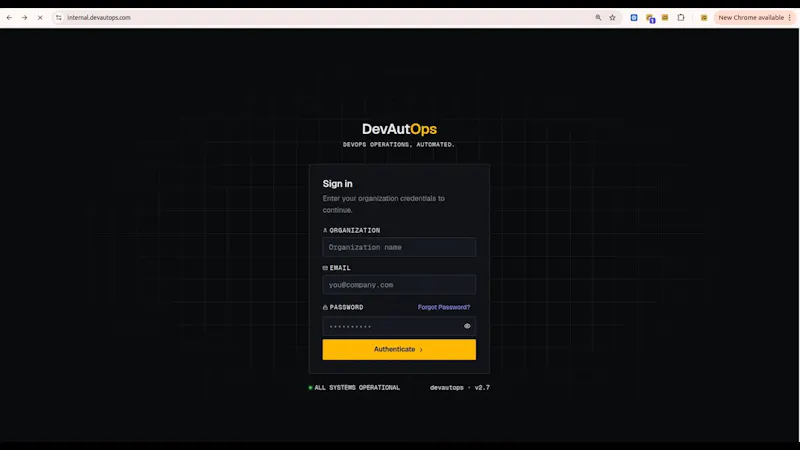
Task: Click the New Chrome available update button
Action: pos(751,17)
